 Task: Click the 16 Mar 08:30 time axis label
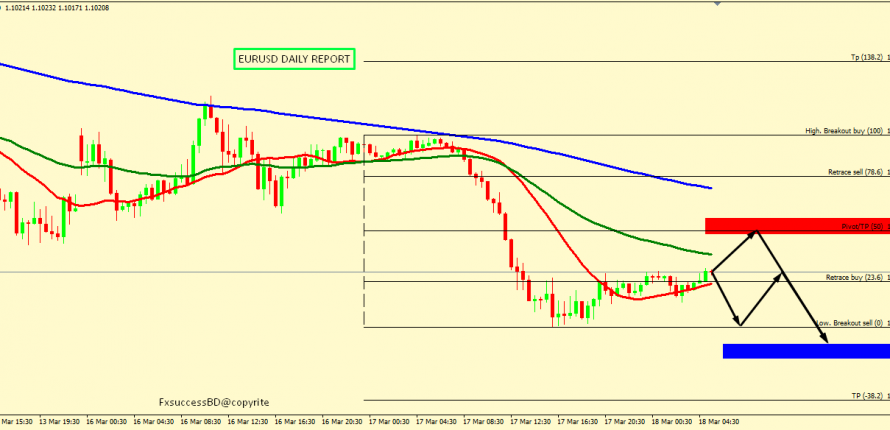click(200, 422)
